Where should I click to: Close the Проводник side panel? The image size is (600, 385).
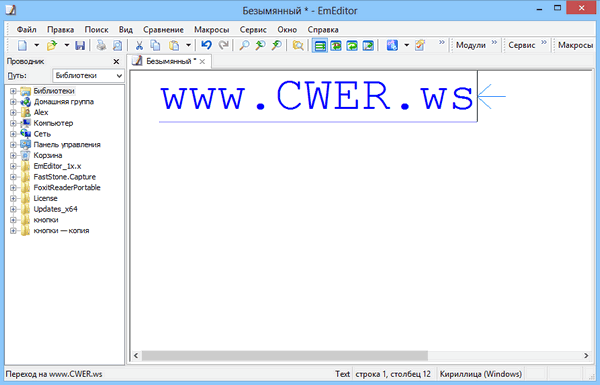116,61
